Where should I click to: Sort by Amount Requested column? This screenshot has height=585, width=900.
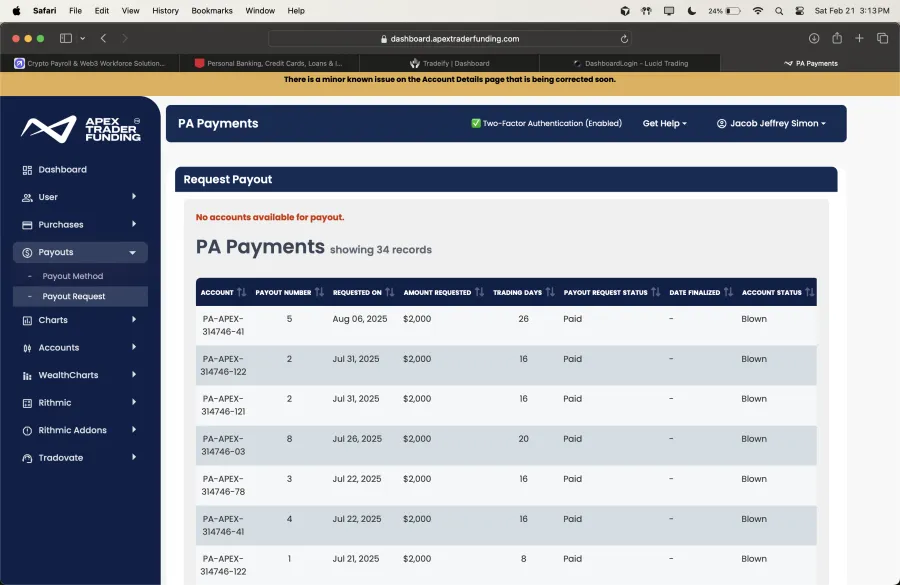479,292
